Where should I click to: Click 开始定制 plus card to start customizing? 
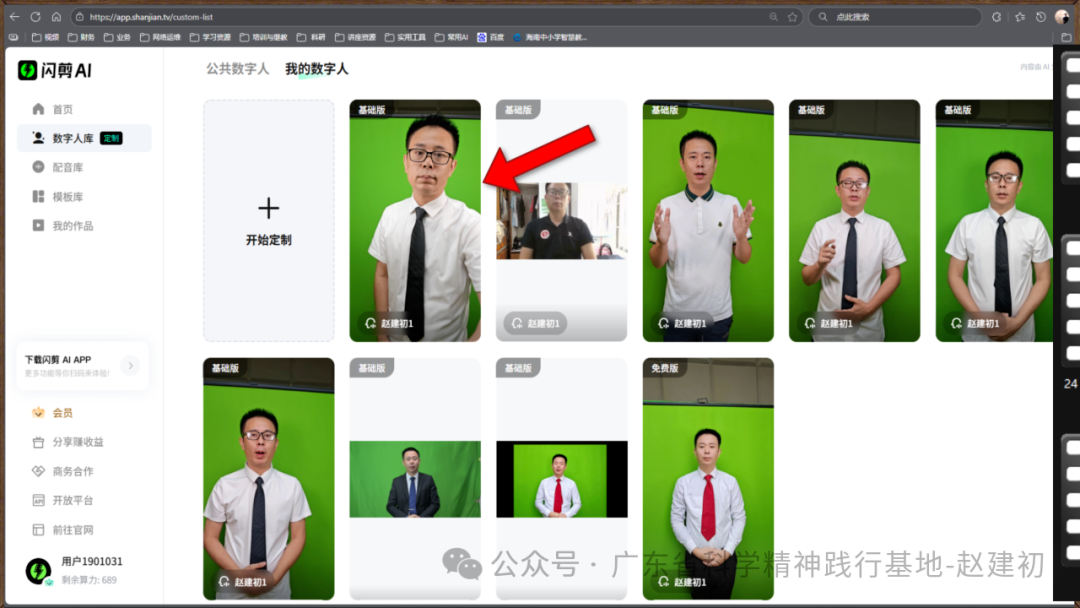pos(268,221)
